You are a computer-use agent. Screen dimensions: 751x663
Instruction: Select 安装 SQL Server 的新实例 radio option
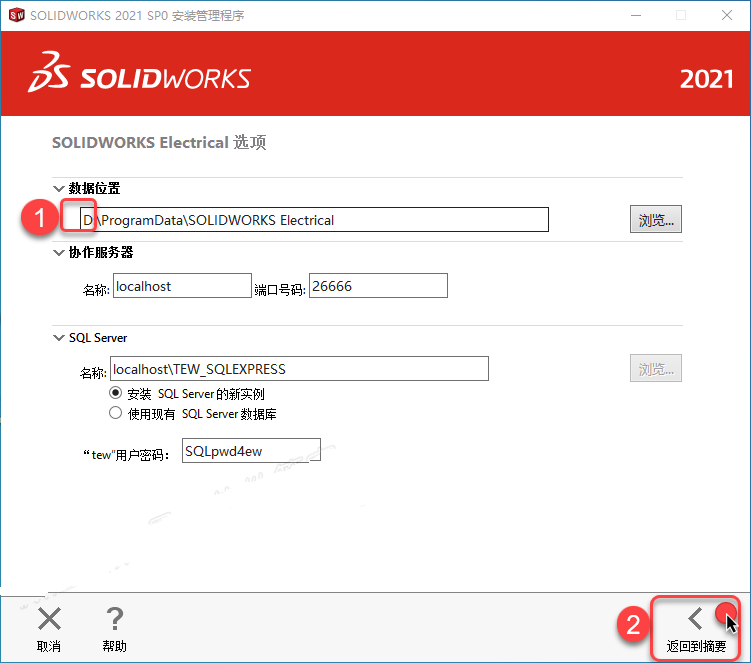(x=115, y=393)
